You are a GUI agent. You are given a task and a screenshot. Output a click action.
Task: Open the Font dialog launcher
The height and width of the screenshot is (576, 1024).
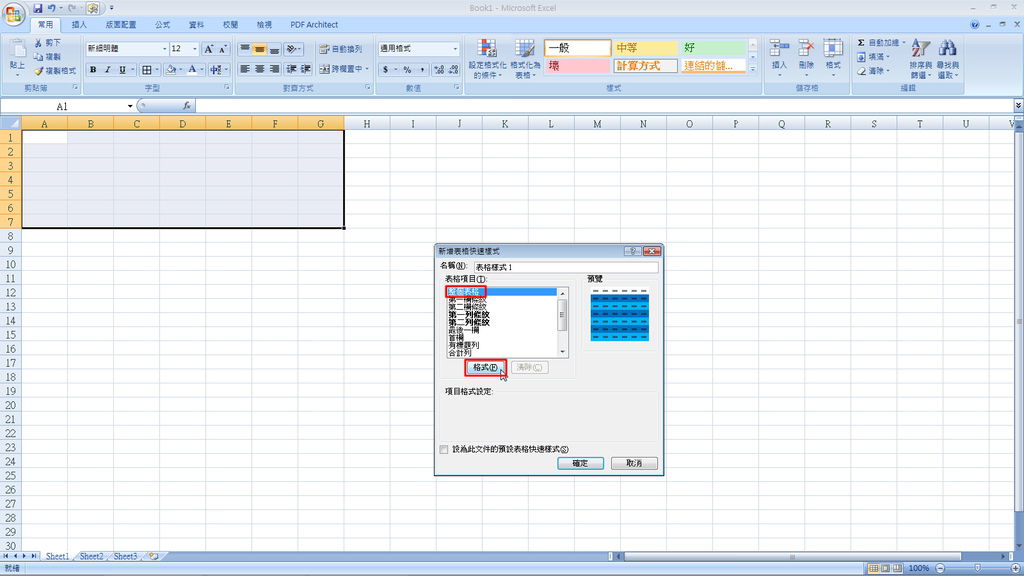[x=227, y=88]
